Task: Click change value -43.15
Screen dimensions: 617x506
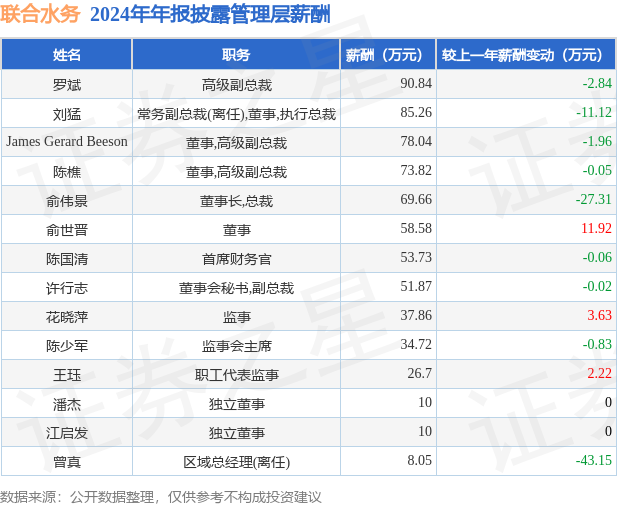Action: tap(594, 460)
